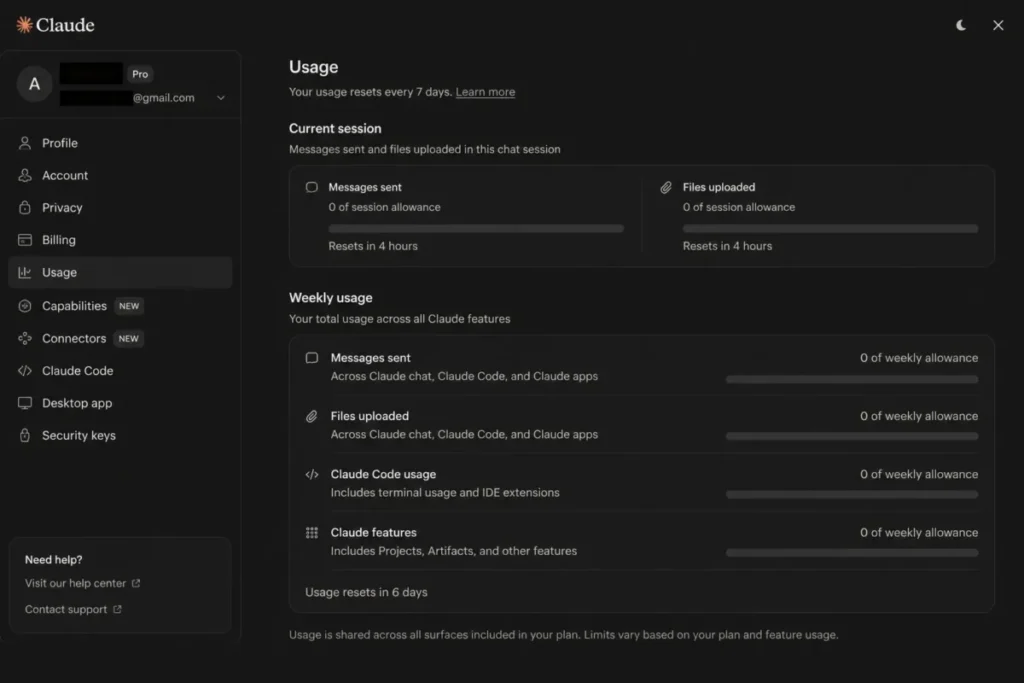This screenshot has height=683, width=1024.
Task: Click the Claude features label
Action: (373, 532)
